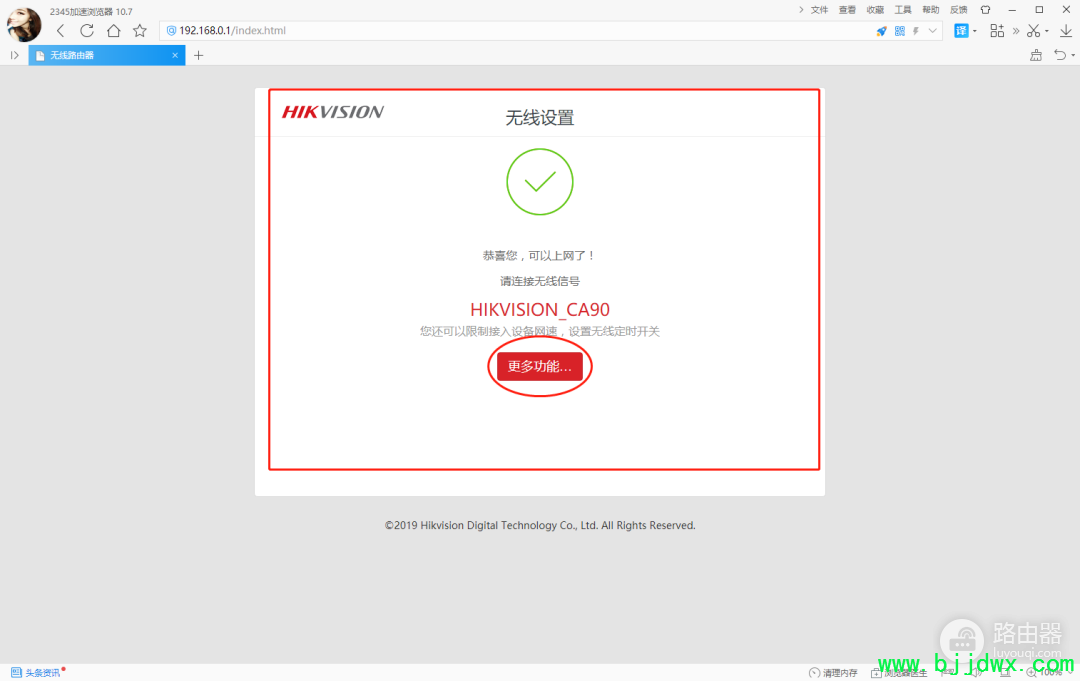Click the user avatar picture
This screenshot has width=1080, height=681.
24,24
